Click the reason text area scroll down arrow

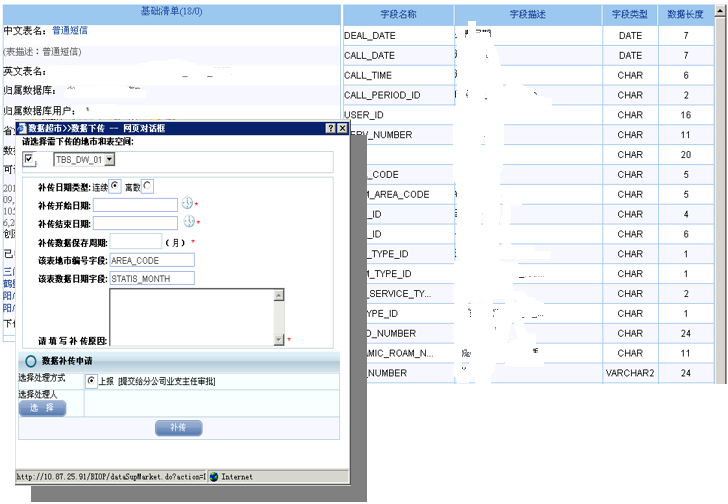[x=279, y=339]
